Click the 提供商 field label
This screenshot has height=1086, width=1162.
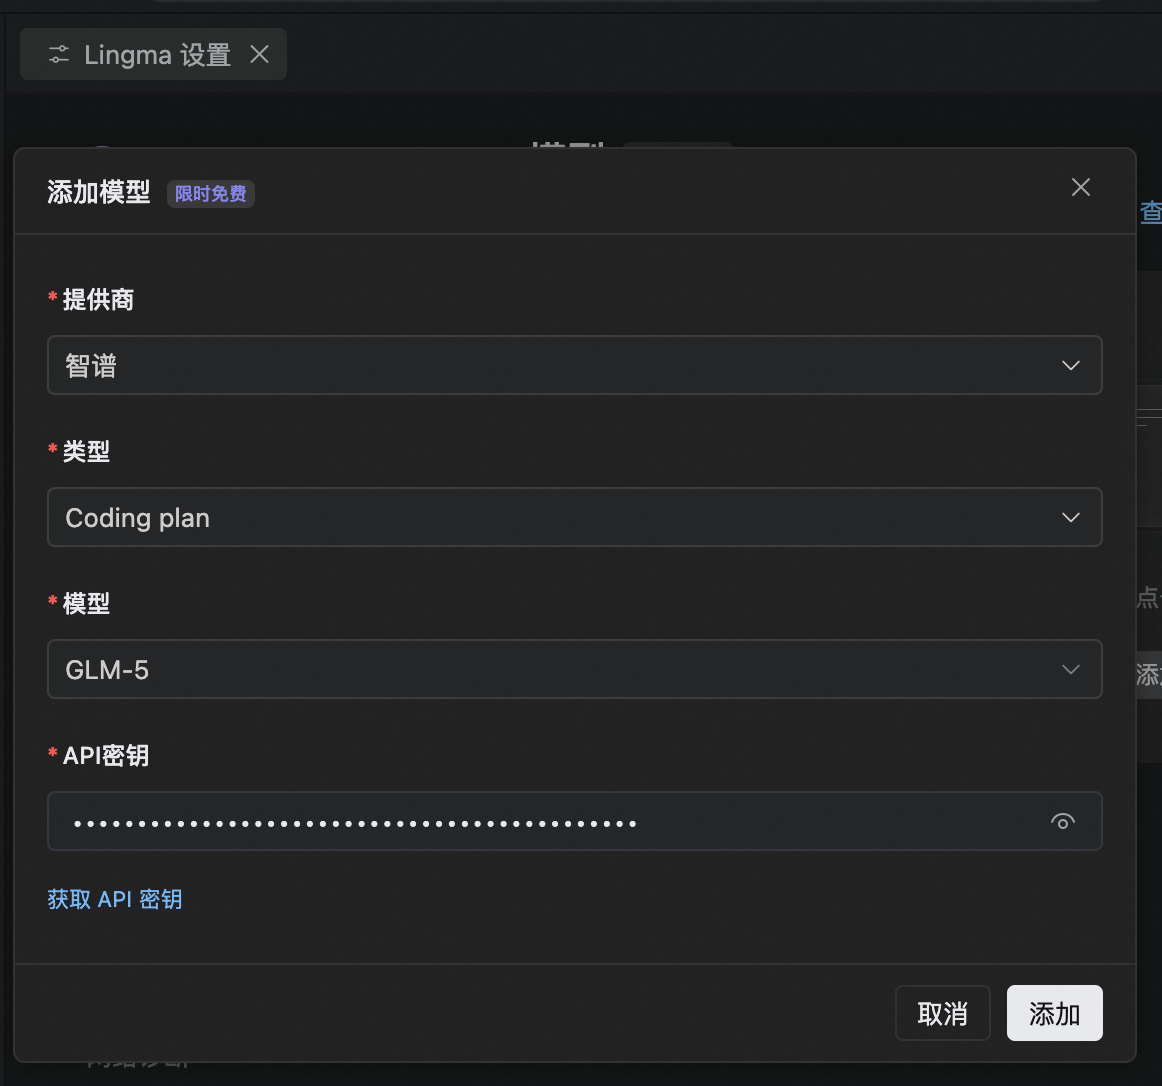98,300
